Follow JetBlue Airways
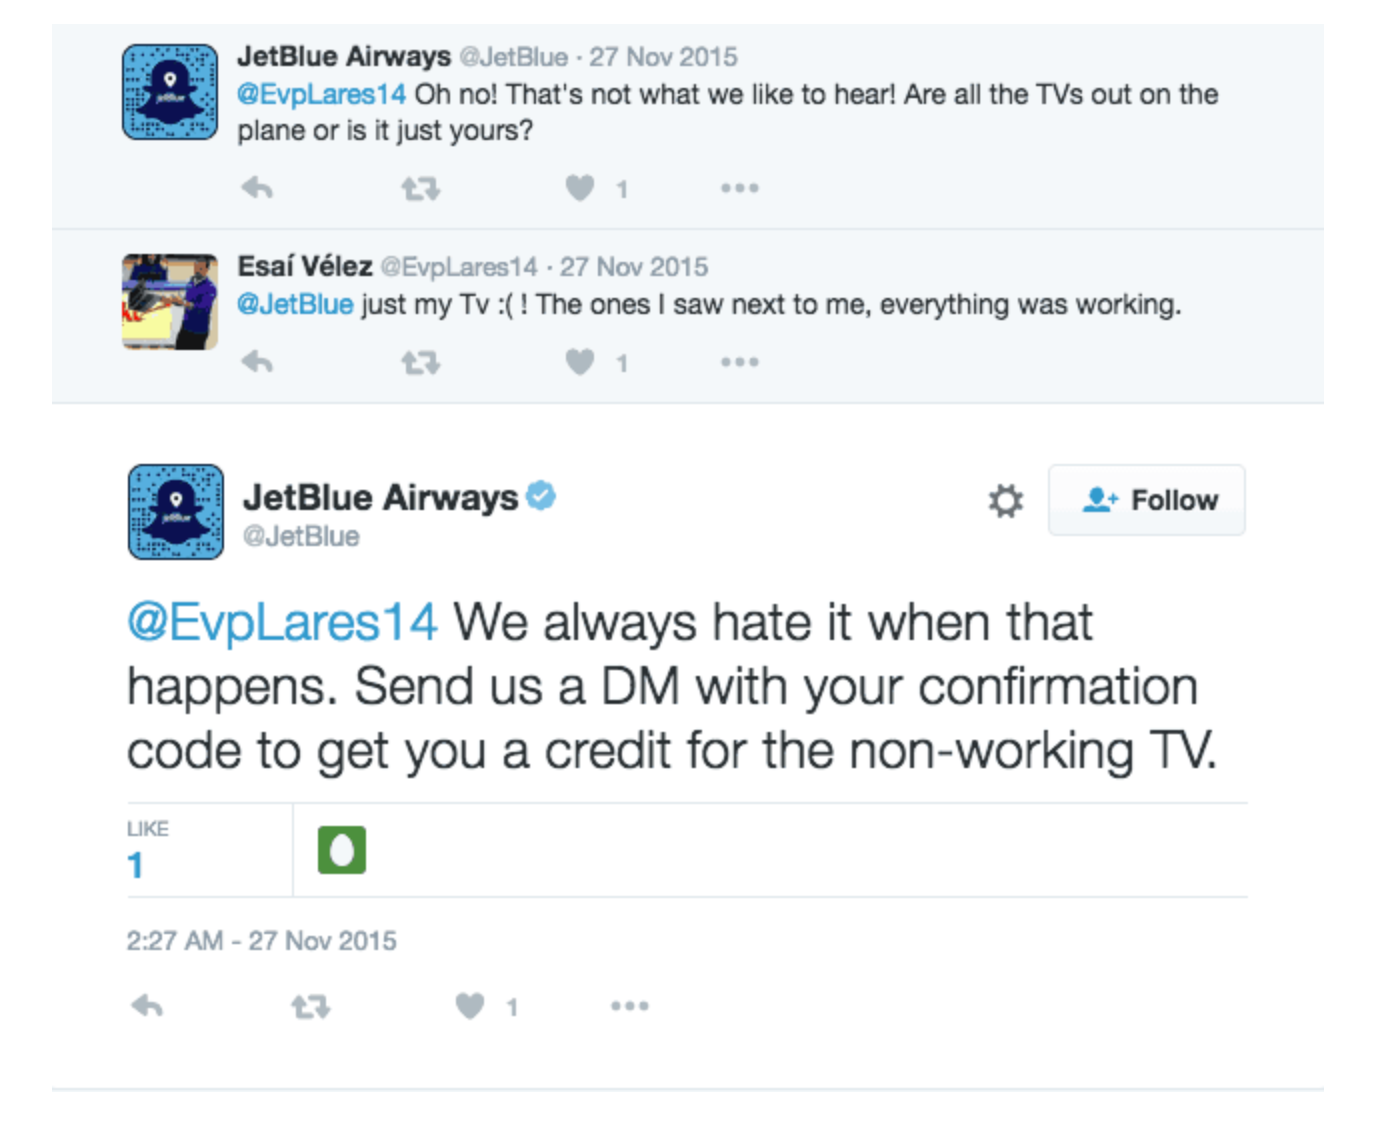The width and height of the screenshot is (1378, 1146). tap(1147, 500)
